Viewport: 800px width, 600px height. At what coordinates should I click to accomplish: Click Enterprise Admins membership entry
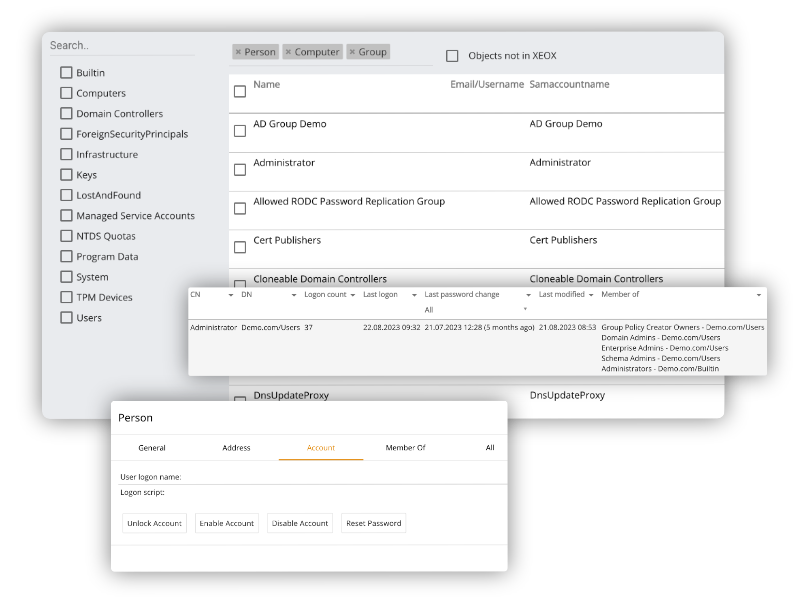click(665, 348)
